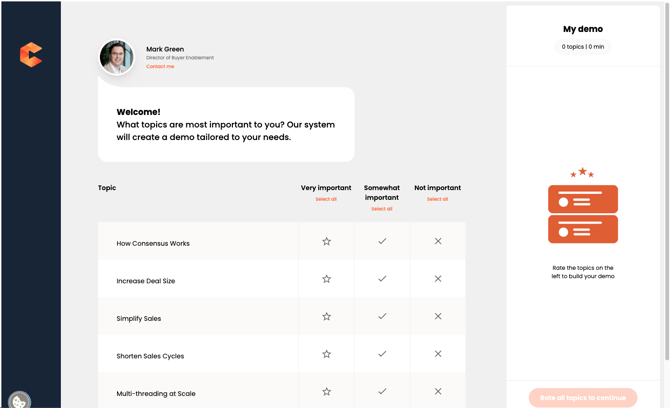Mark Simplify Sales as not important X
The width and height of the screenshot is (670, 408).
click(438, 317)
